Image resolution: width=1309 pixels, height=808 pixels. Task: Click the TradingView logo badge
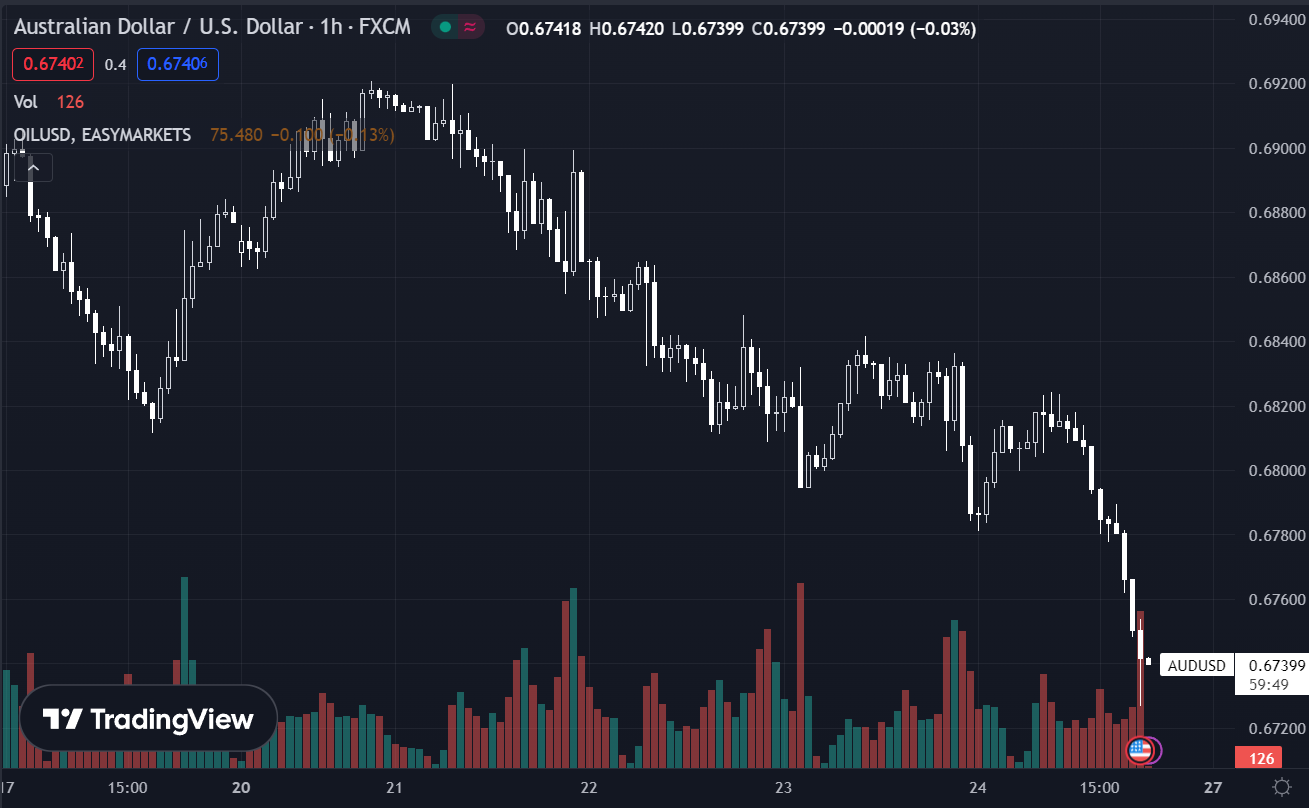[x=148, y=718]
